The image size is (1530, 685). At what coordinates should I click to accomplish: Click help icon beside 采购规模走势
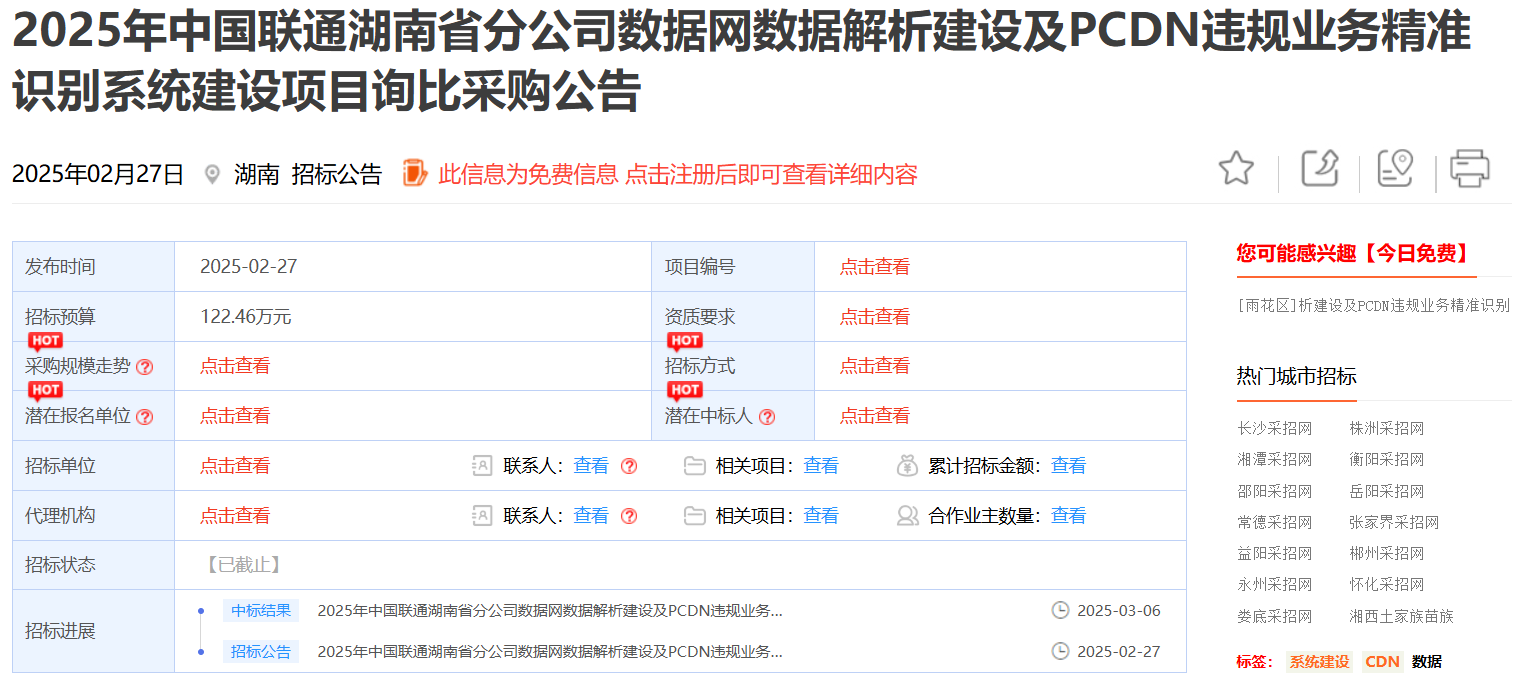point(145,367)
